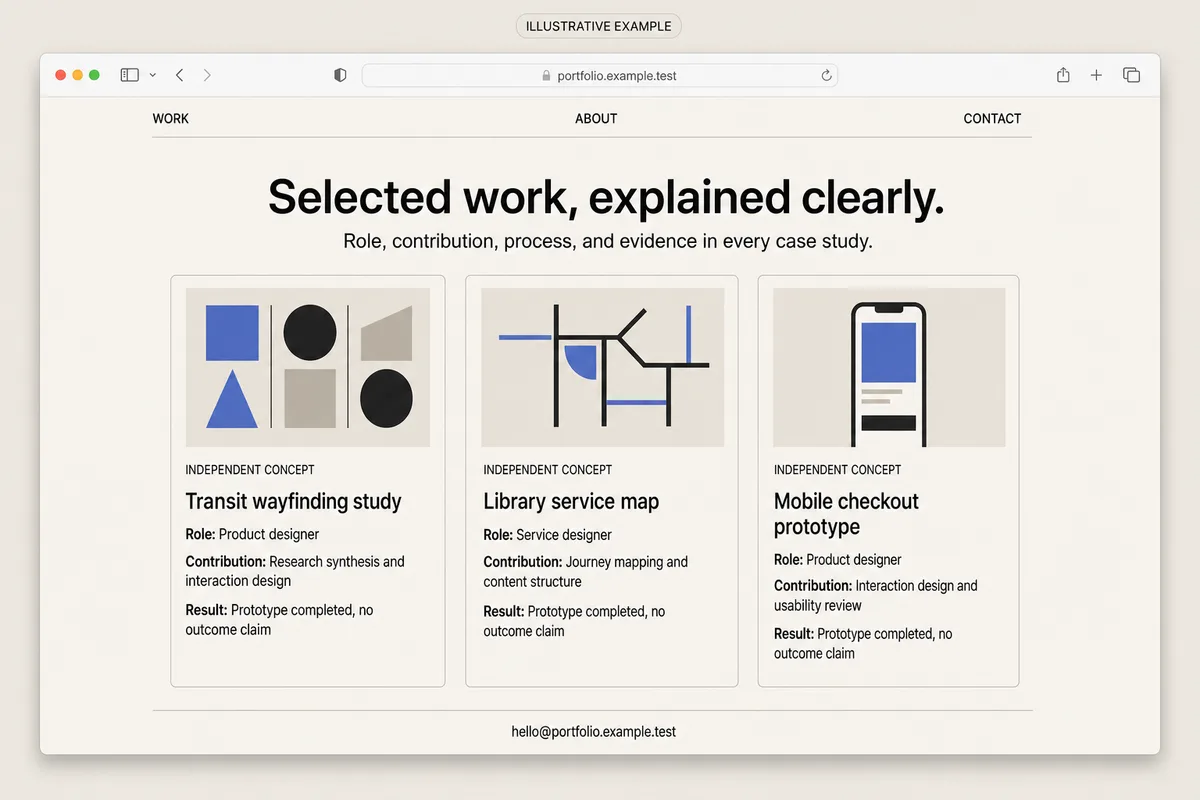
Task: Click the yellow minimize window button
Action: coord(77,75)
